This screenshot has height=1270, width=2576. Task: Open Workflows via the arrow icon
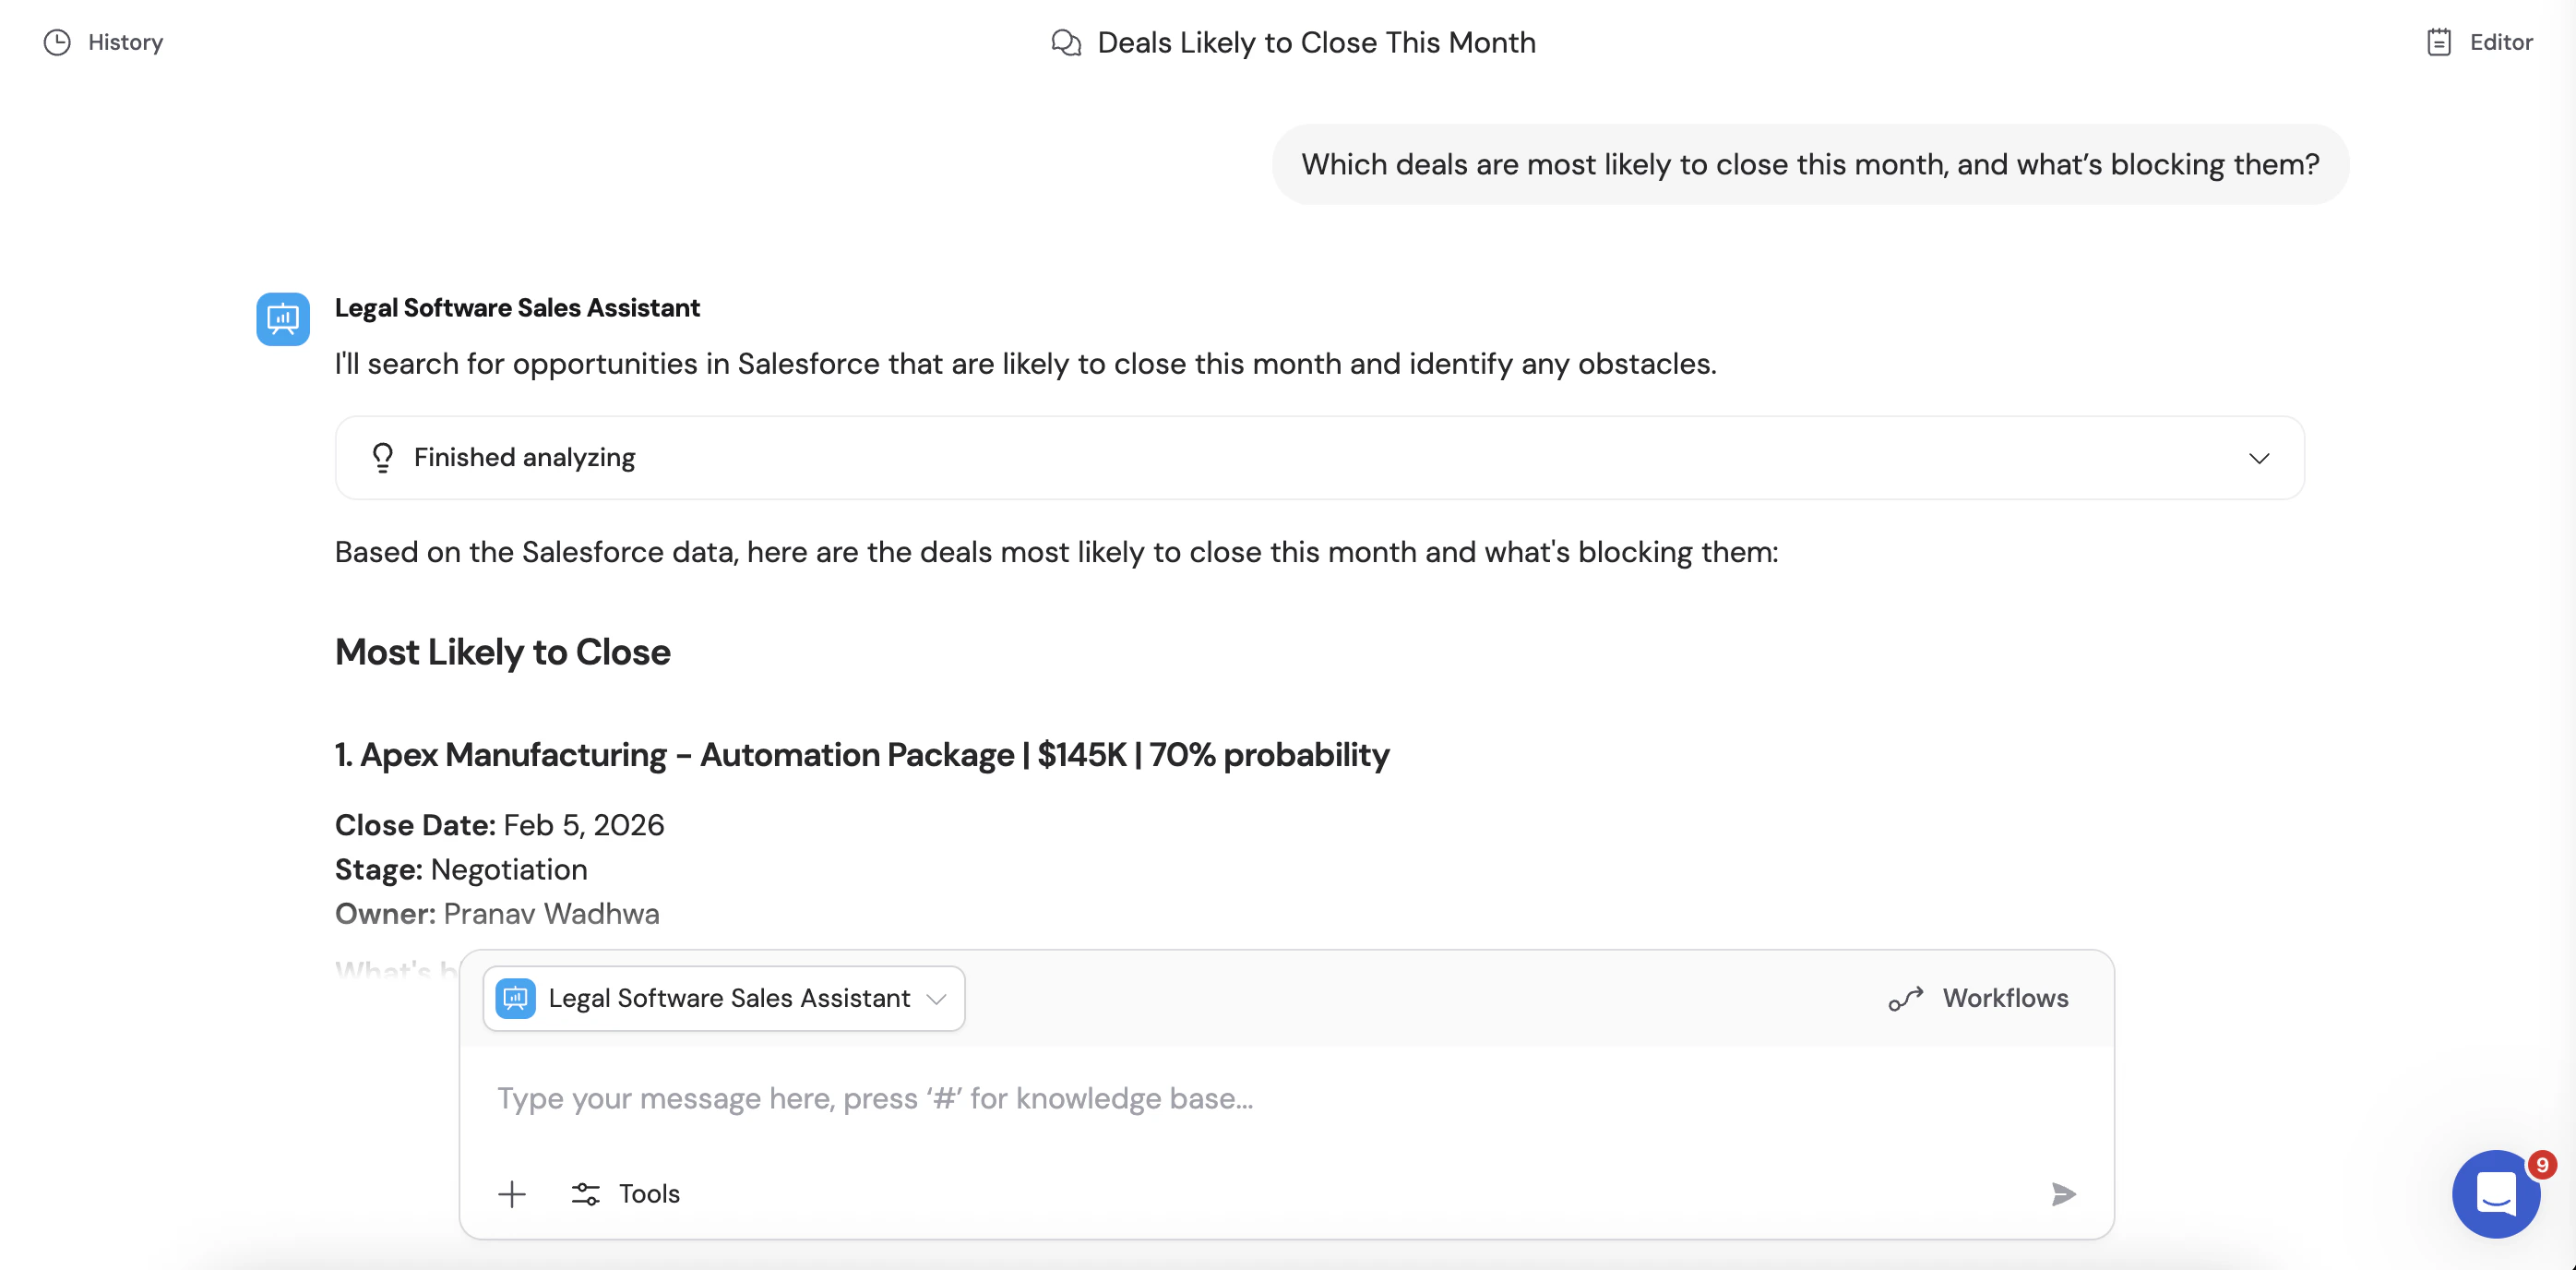(1905, 998)
